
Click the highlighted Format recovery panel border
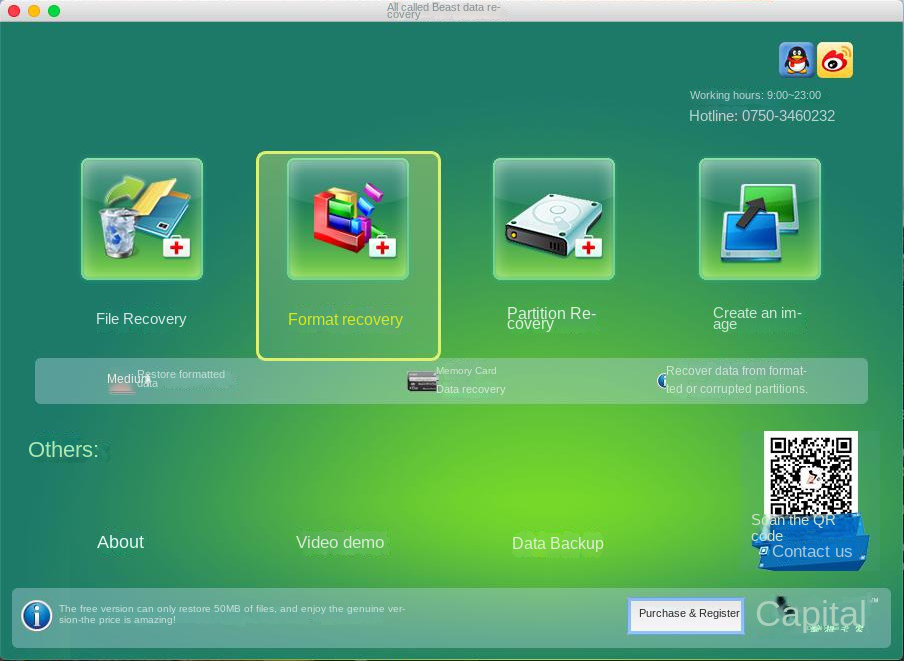pos(348,255)
